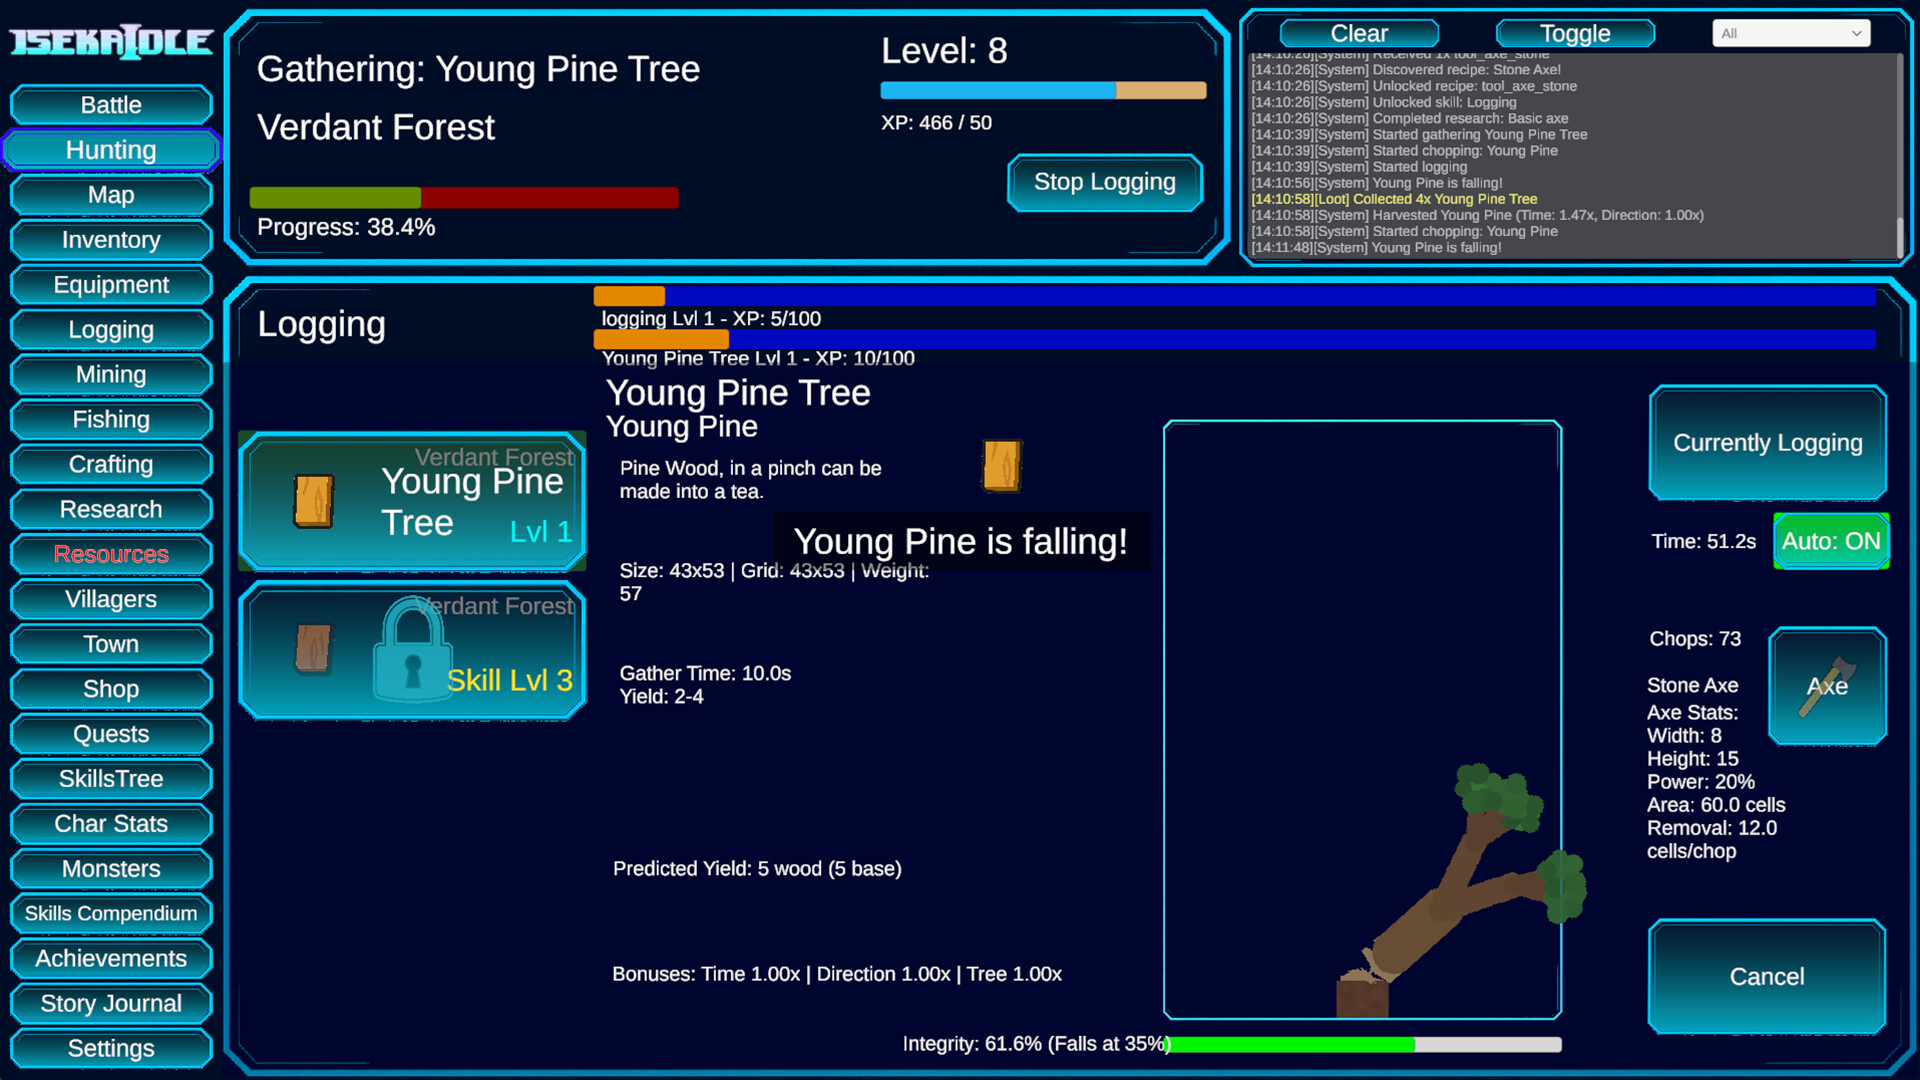Click the Cancel button
Image resolution: width=1920 pixels, height=1080 pixels.
1766,976
